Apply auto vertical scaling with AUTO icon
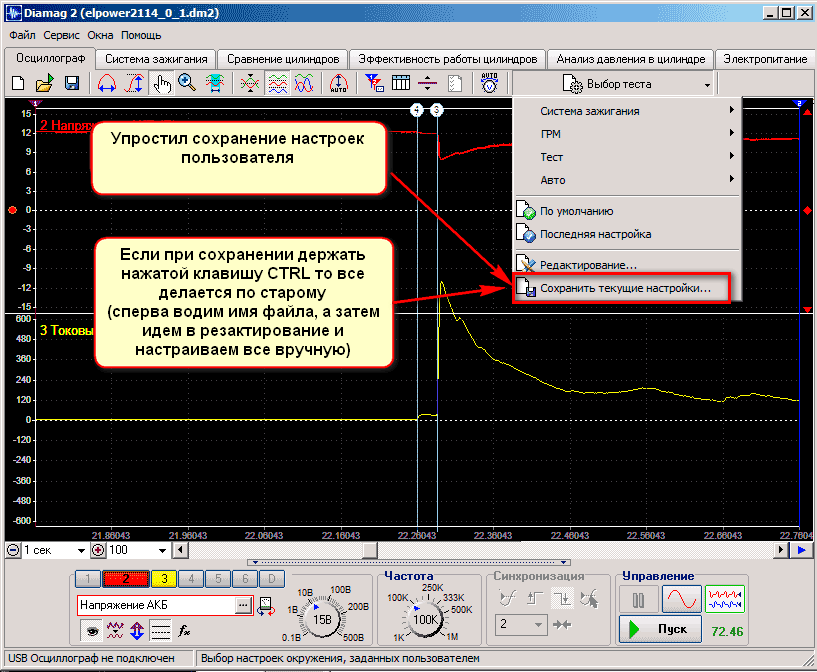 (x=339, y=83)
